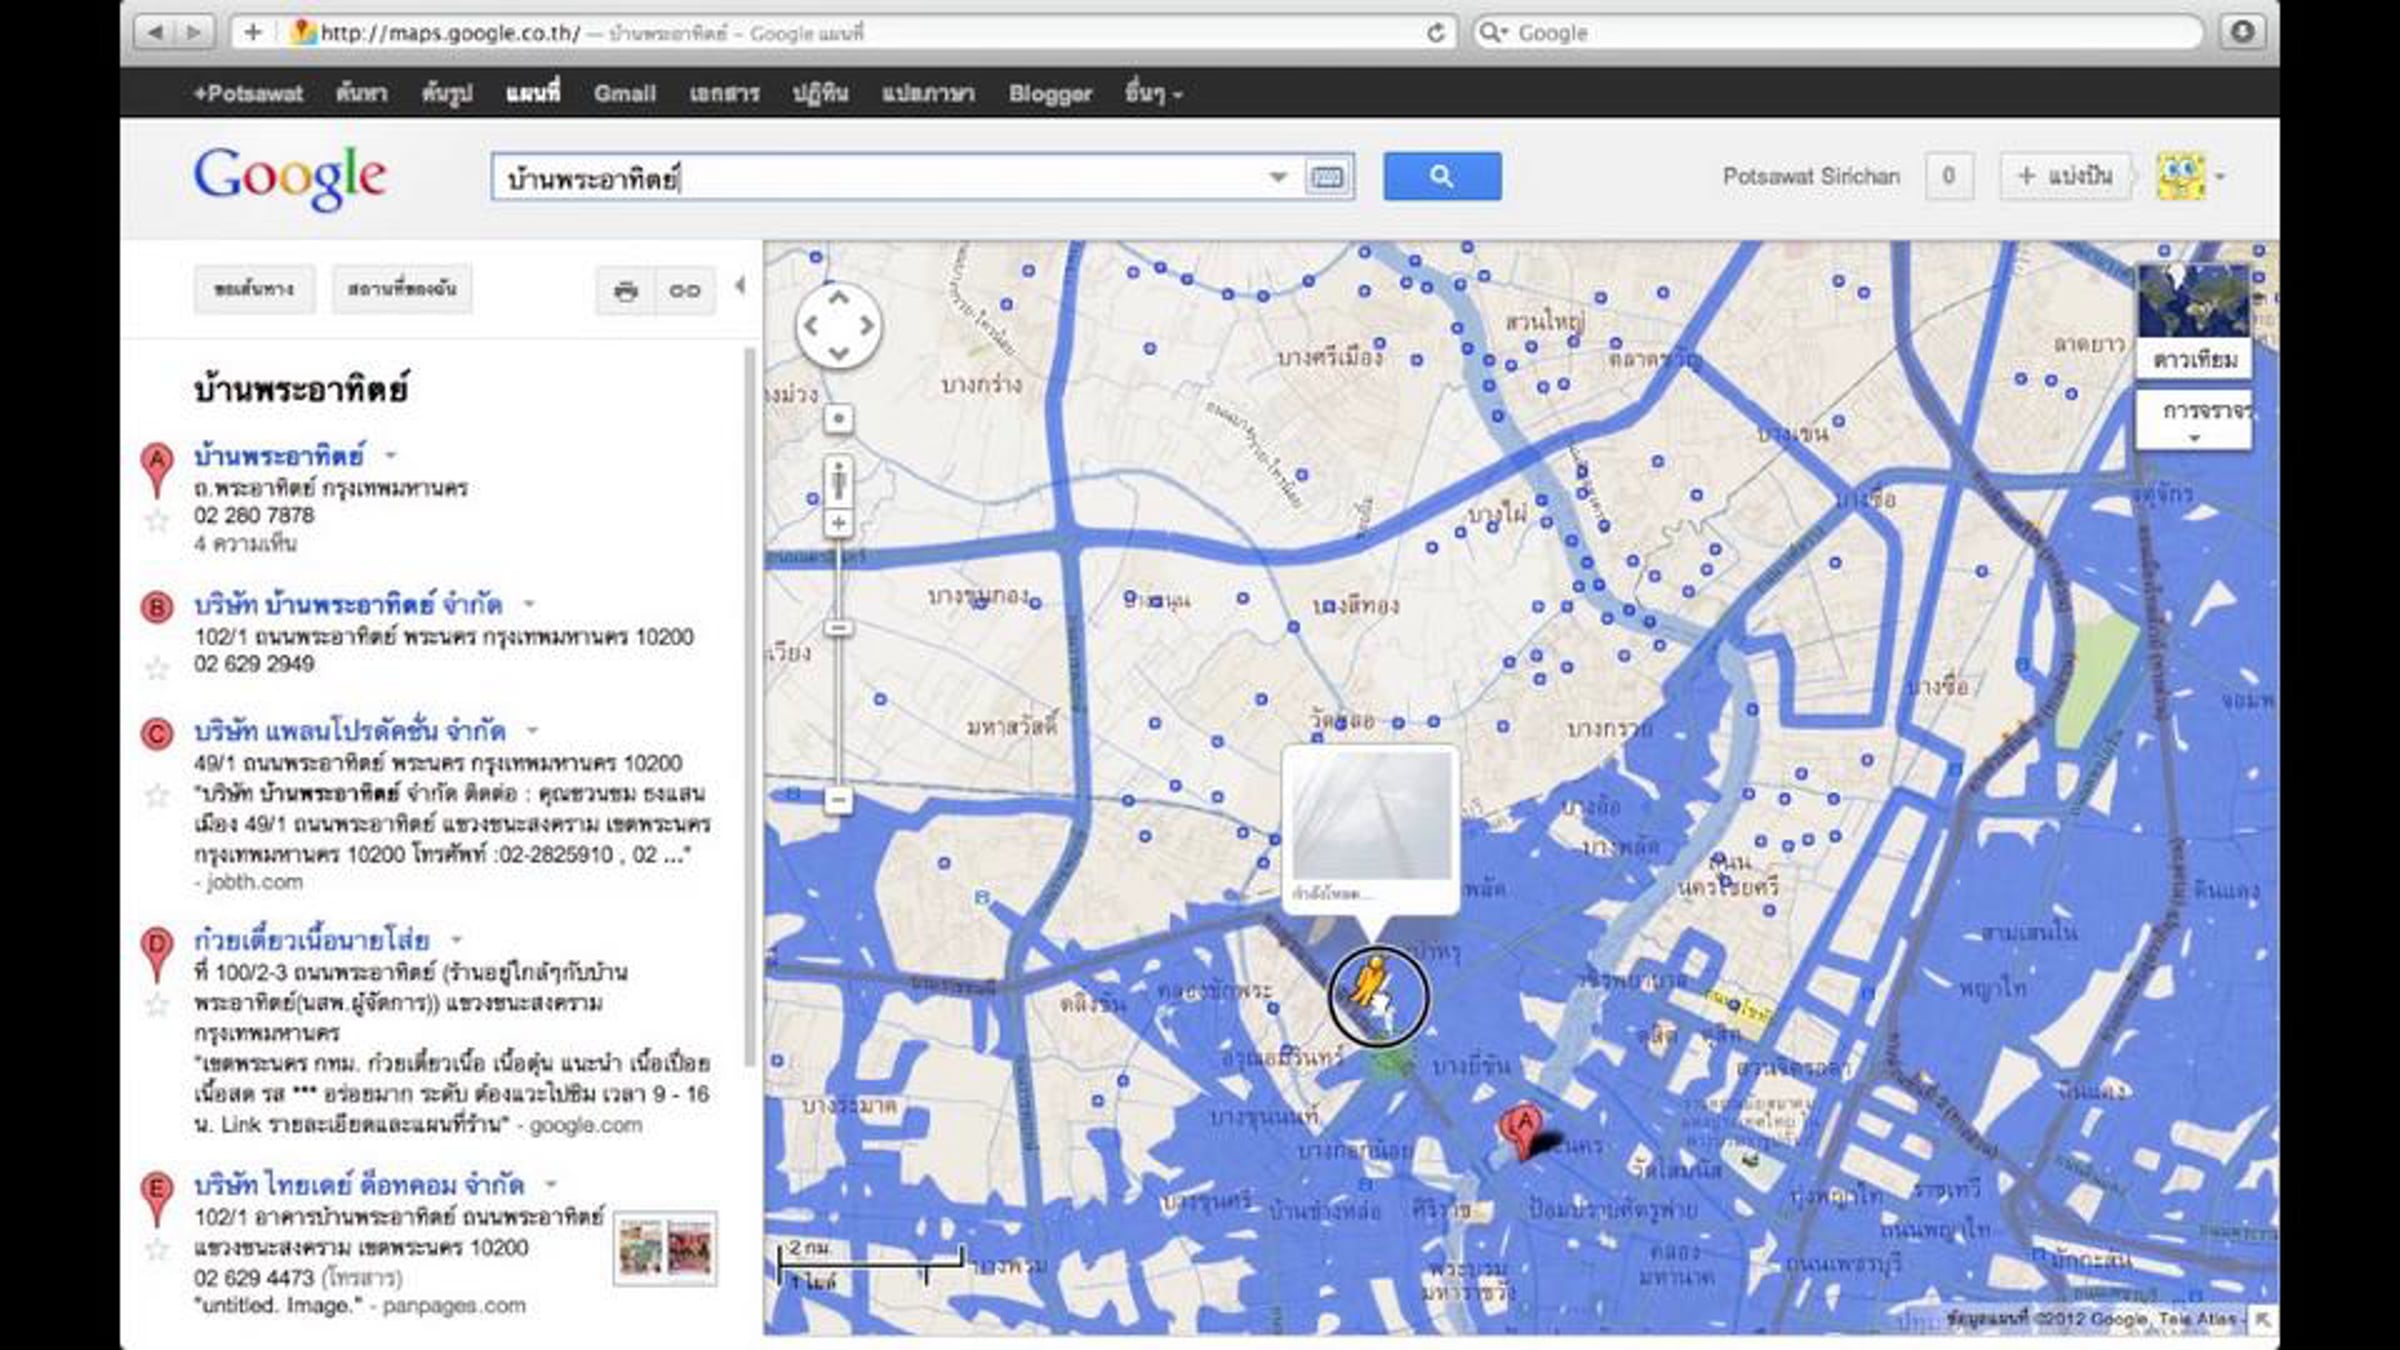Click the red A marker on the map

point(1522,1133)
